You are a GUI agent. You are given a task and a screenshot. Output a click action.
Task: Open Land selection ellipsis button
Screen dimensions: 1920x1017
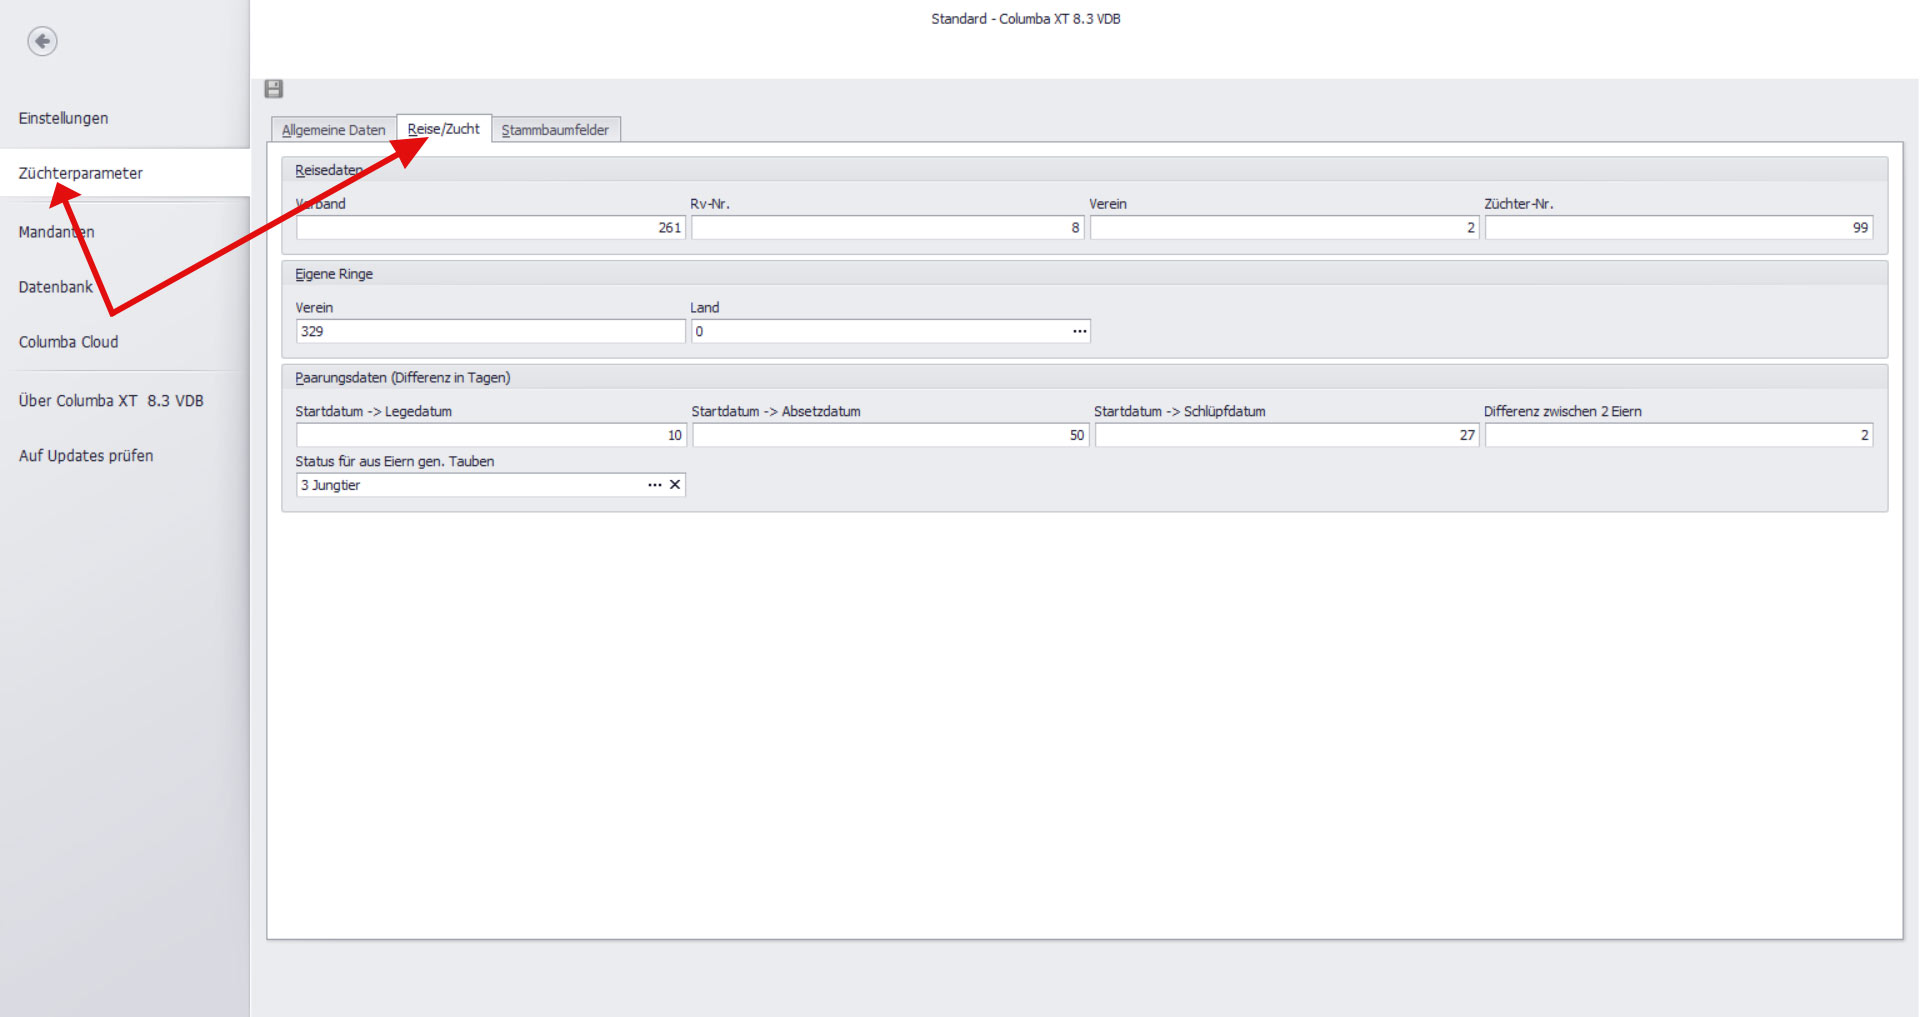(1079, 331)
